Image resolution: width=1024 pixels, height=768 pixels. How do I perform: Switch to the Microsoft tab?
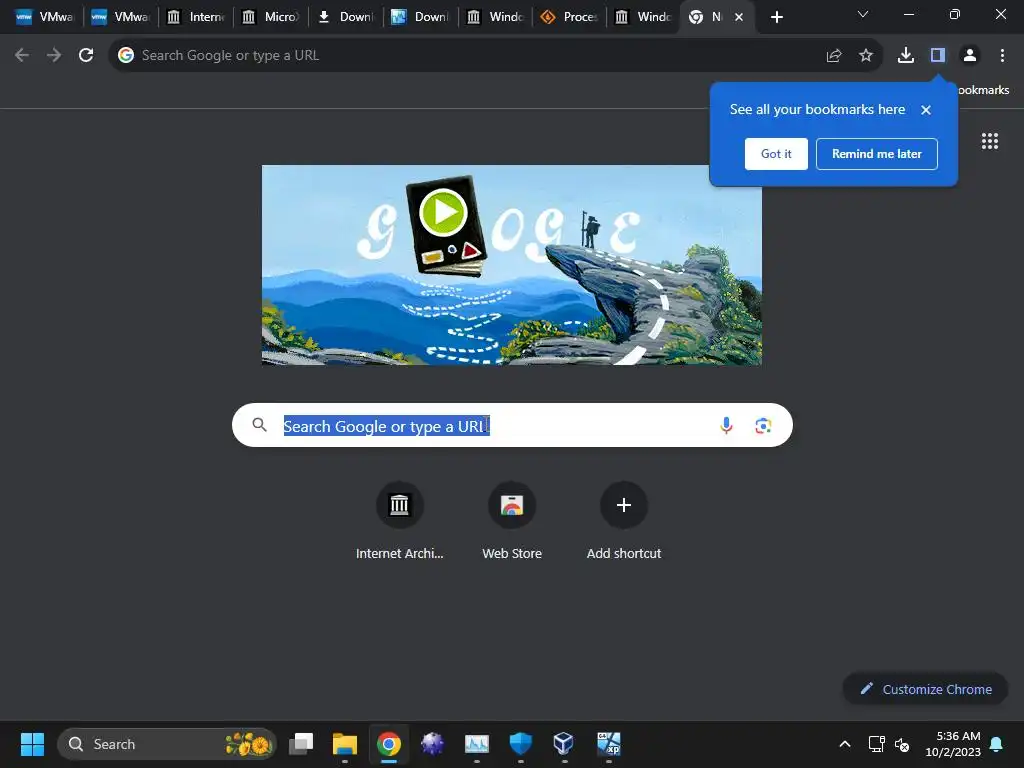(x=270, y=17)
